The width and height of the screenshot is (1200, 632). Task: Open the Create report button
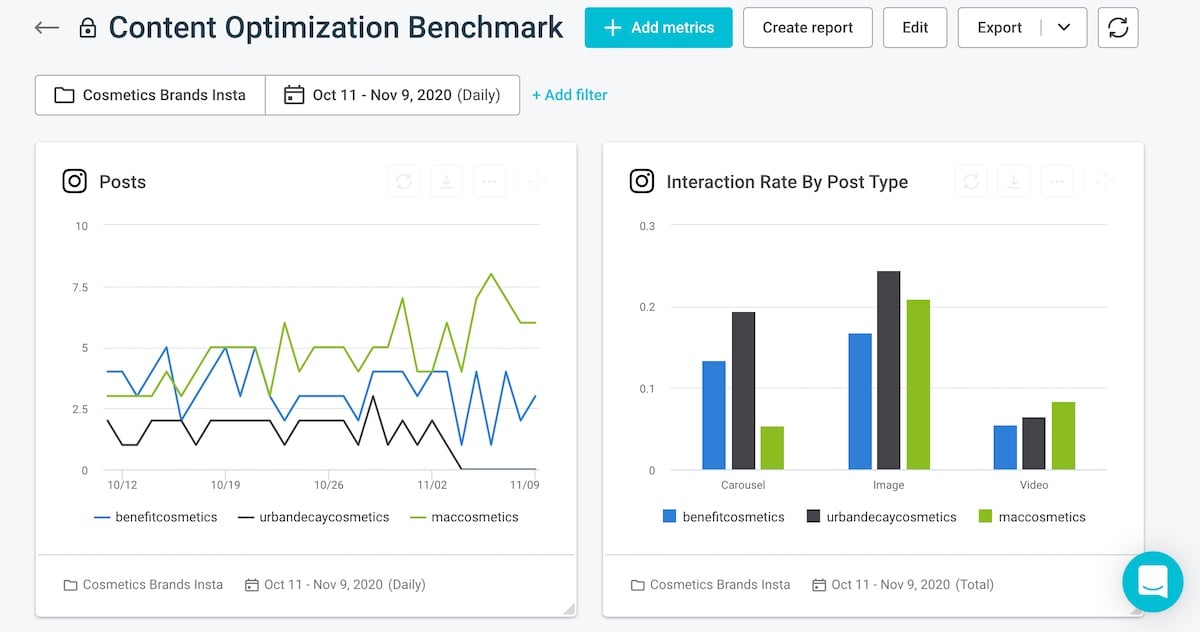point(807,28)
